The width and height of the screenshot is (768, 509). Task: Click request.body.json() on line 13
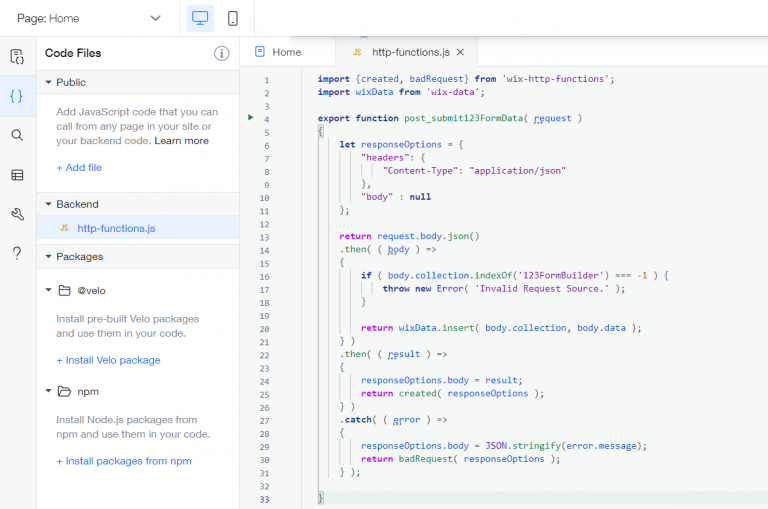[428, 236]
